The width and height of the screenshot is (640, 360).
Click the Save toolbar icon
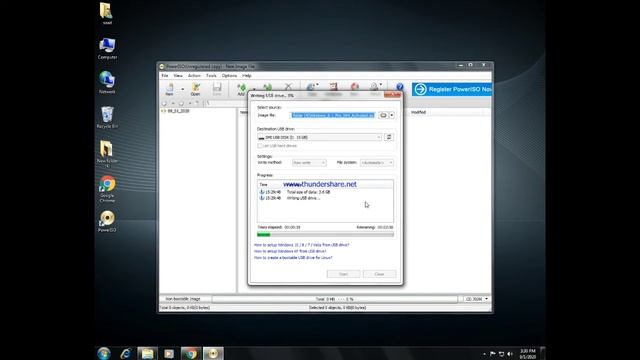(x=217, y=89)
